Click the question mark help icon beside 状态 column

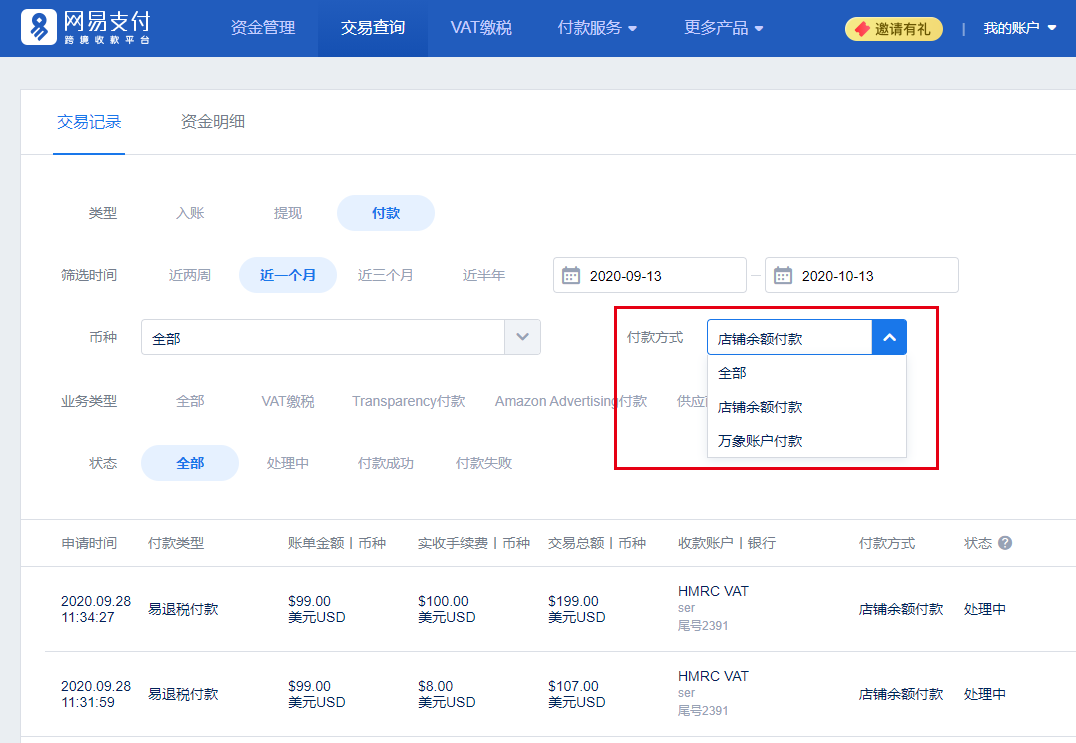1004,542
